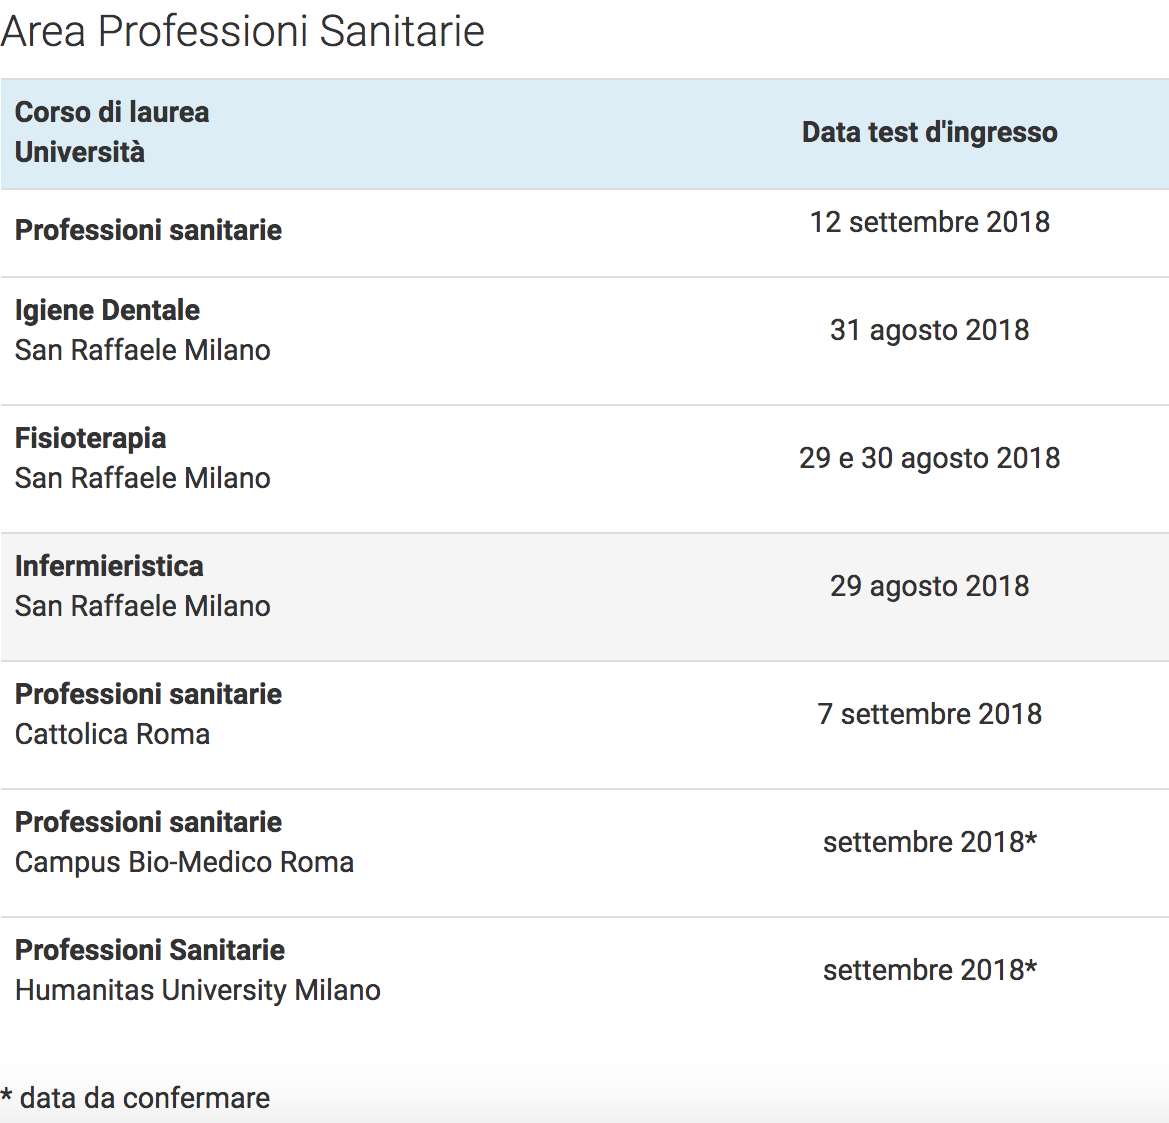This screenshot has height=1123, width=1169.
Task: Select the 31 agosto 2018 date cell
Action: (x=930, y=330)
